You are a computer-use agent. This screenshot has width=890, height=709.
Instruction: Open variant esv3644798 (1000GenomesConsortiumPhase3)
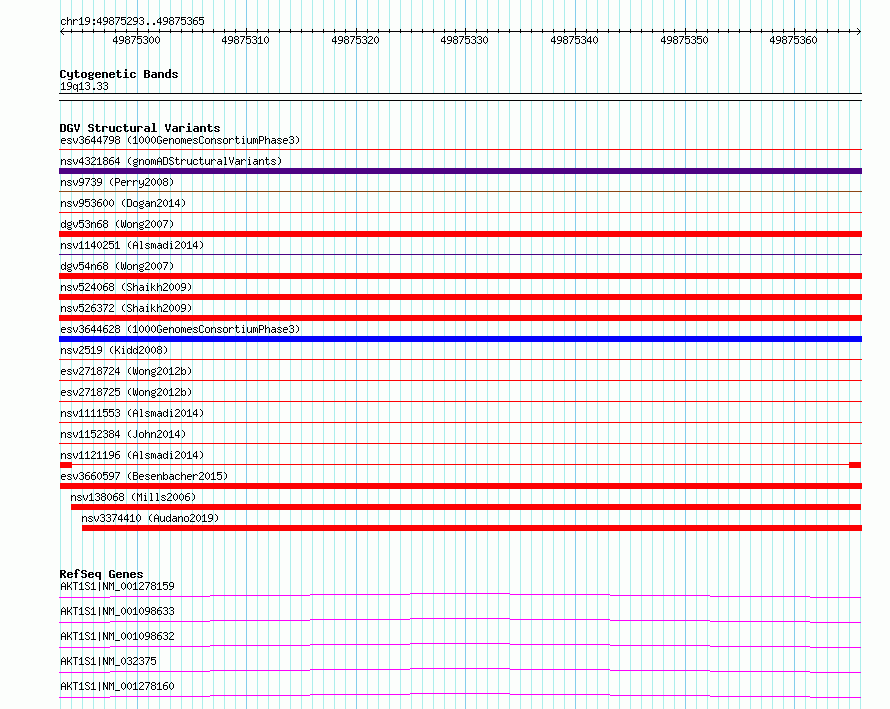tap(180, 140)
